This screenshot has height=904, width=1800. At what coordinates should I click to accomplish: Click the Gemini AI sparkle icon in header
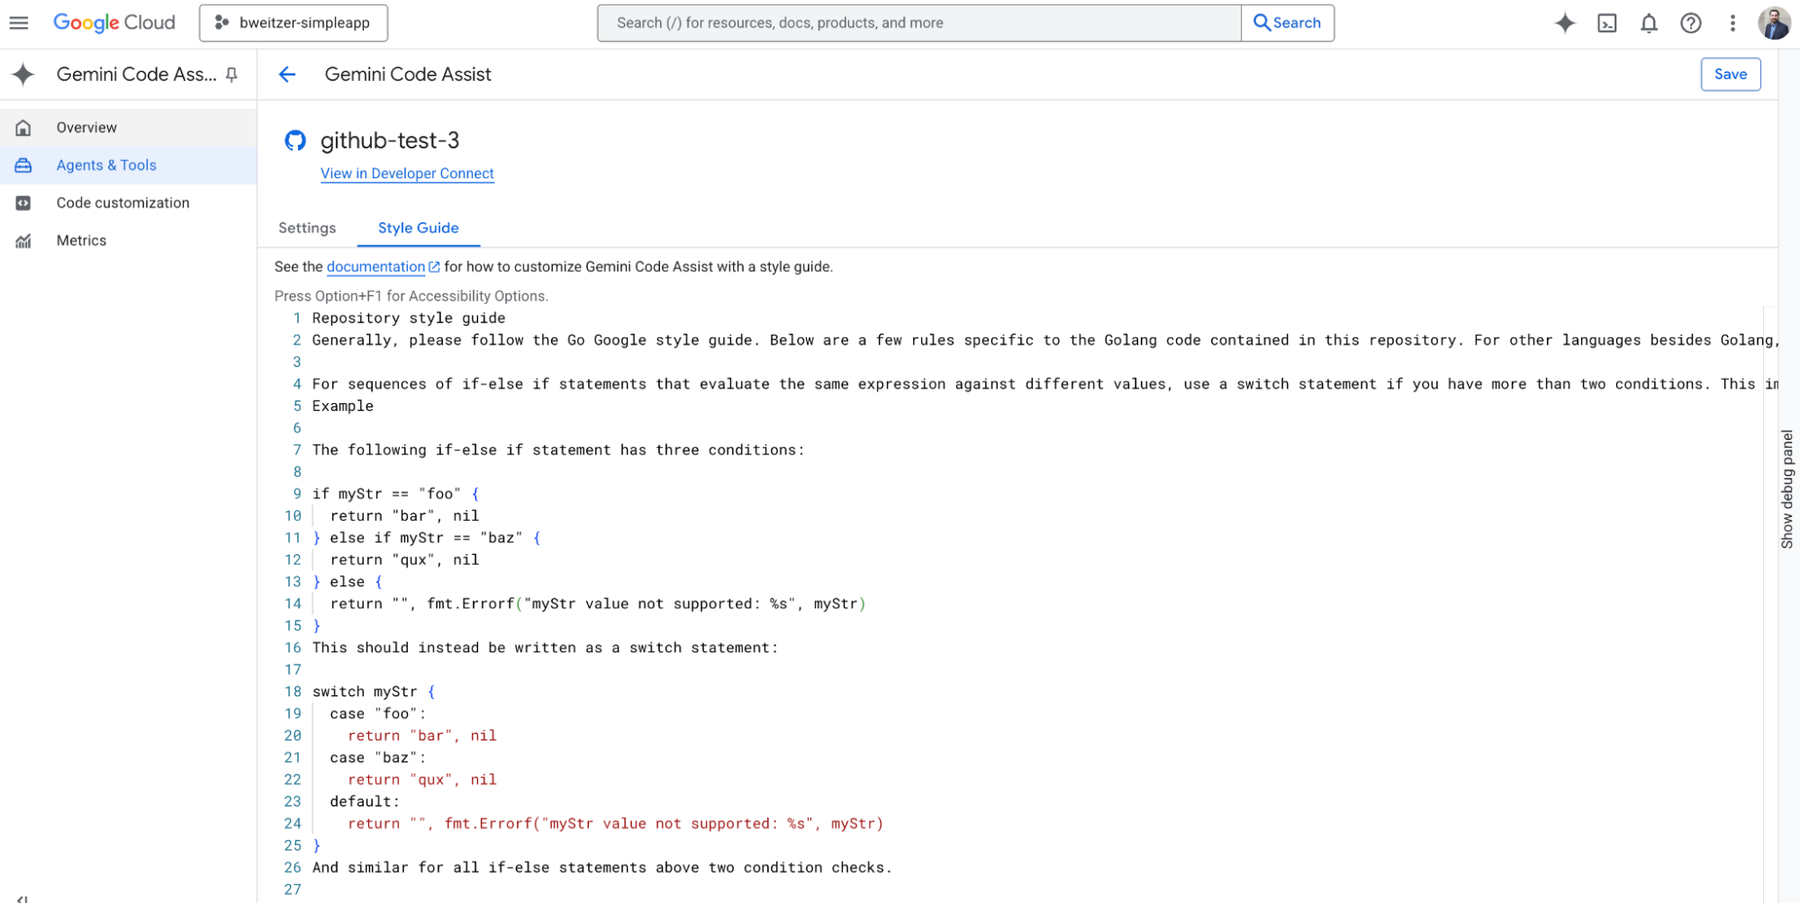pyautogui.click(x=1565, y=23)
